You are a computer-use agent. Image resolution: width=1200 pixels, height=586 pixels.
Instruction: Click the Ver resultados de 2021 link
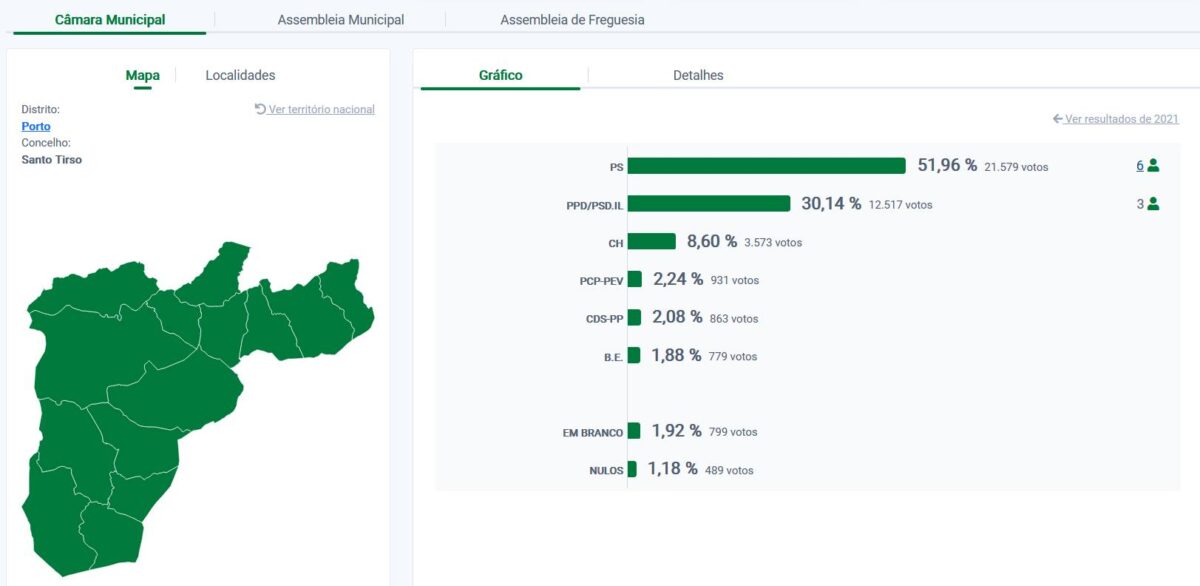[1122, 119]
